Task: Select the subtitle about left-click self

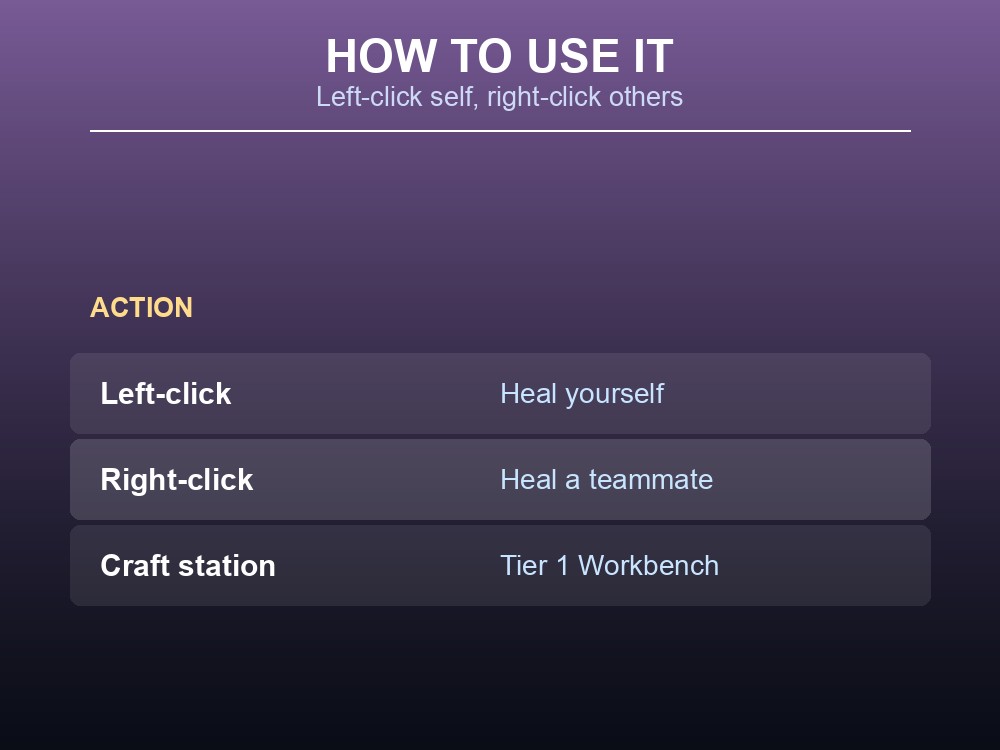Action: click(x=500, y=97)
